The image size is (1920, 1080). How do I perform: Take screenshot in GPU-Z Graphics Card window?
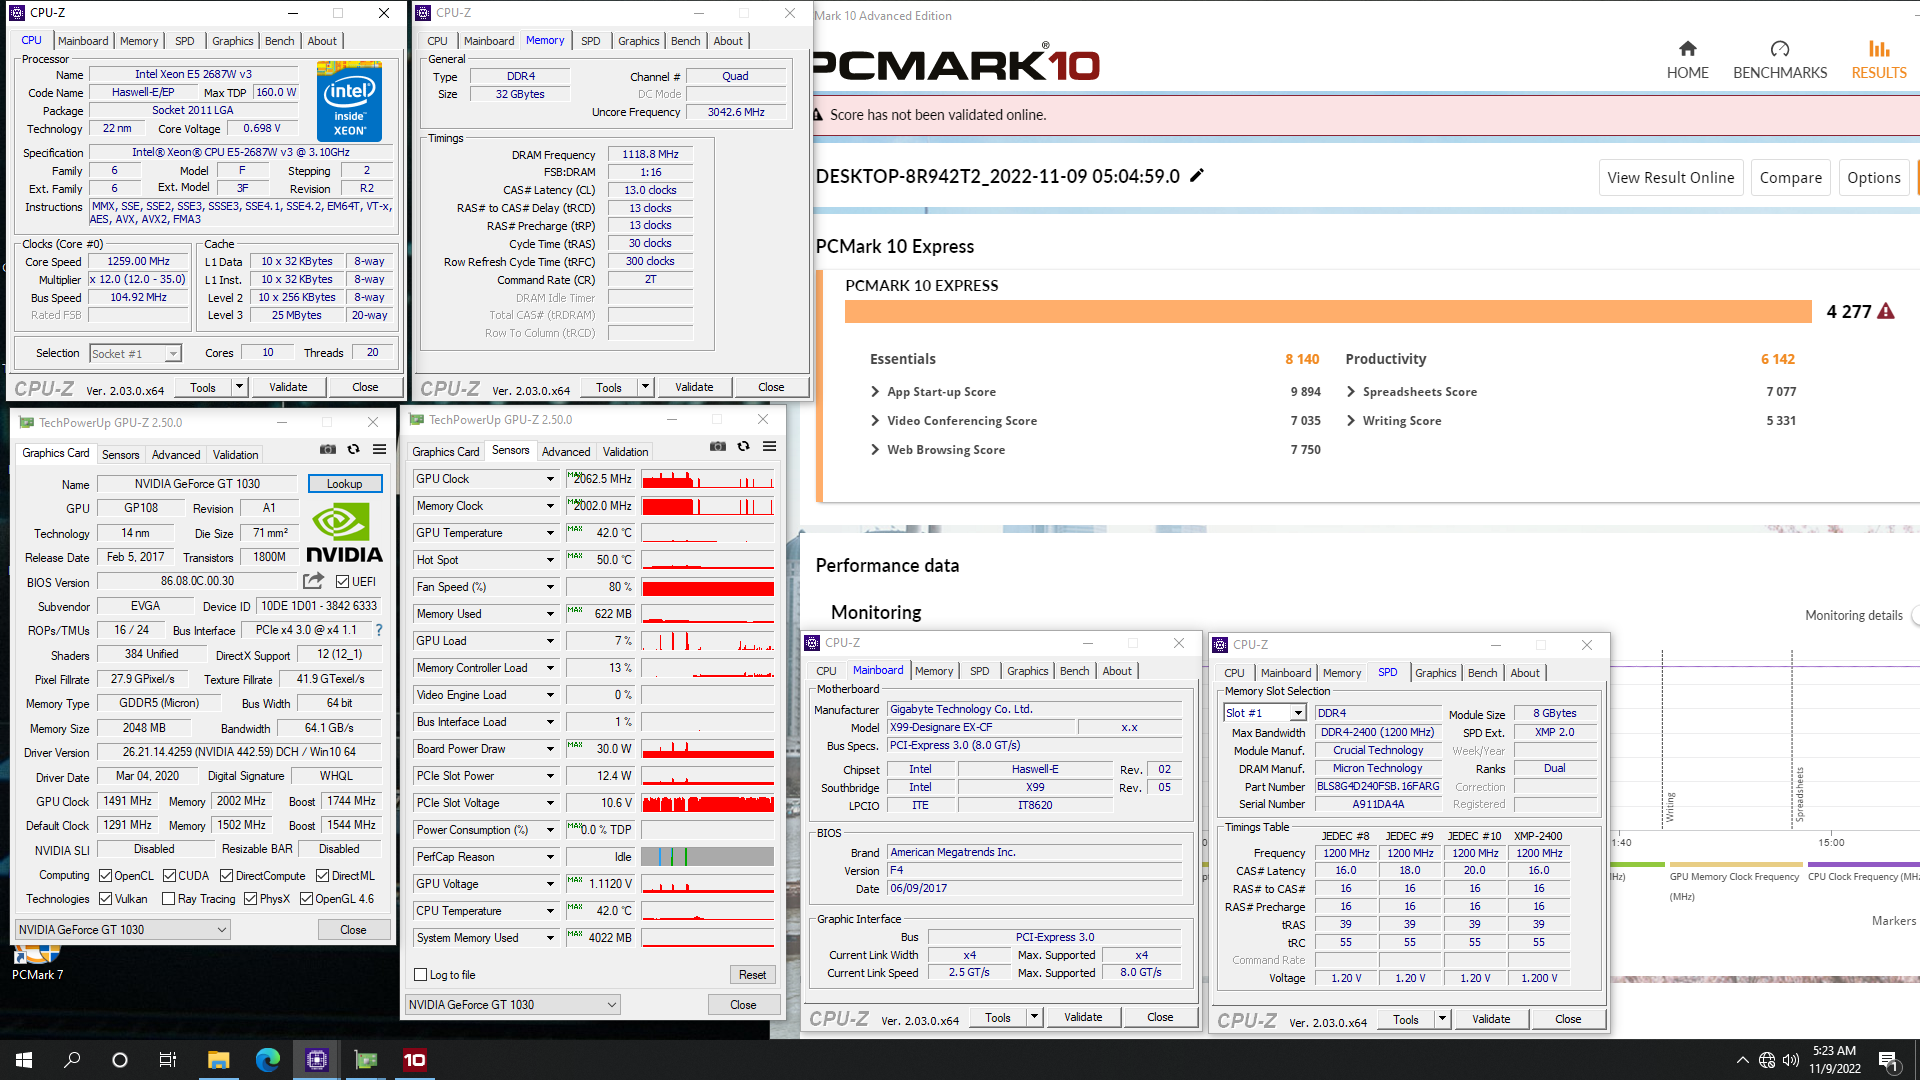(x=327, y=449)
